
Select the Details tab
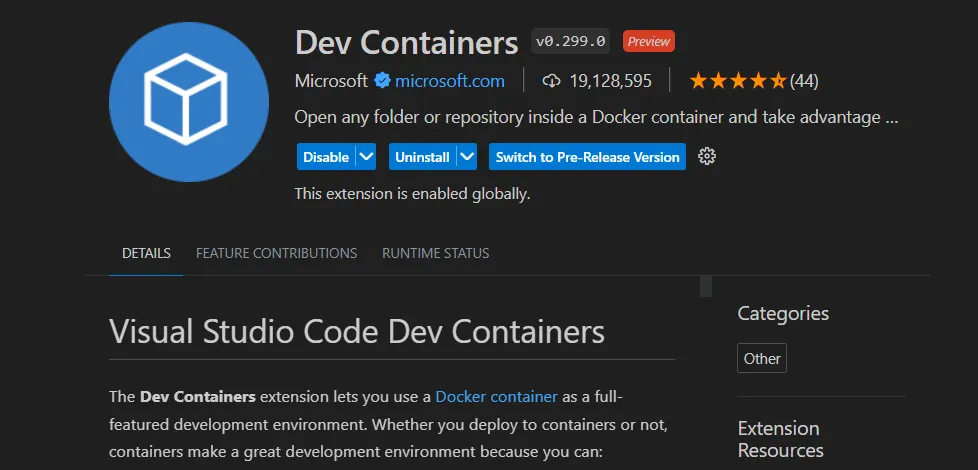point(146,253)
